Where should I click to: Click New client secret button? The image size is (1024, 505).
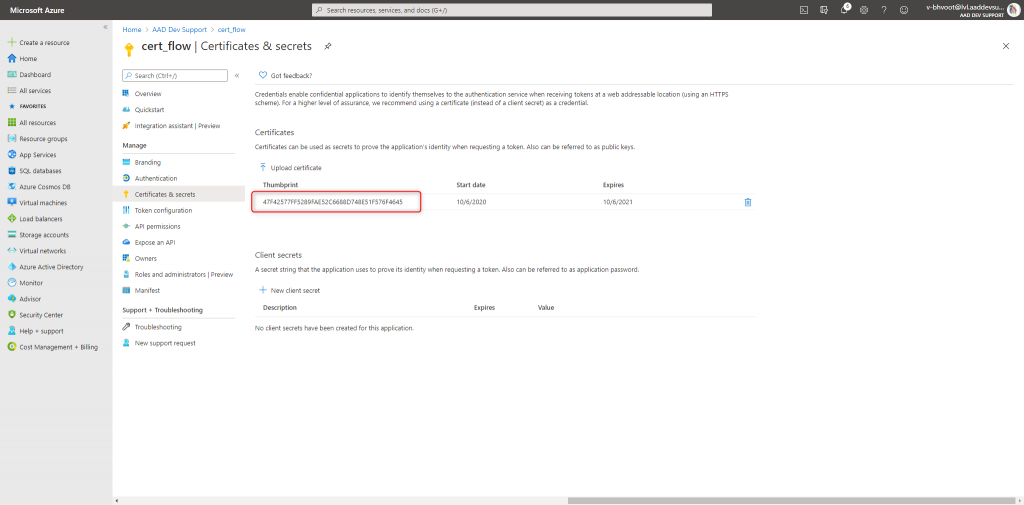tap(289, 290)
